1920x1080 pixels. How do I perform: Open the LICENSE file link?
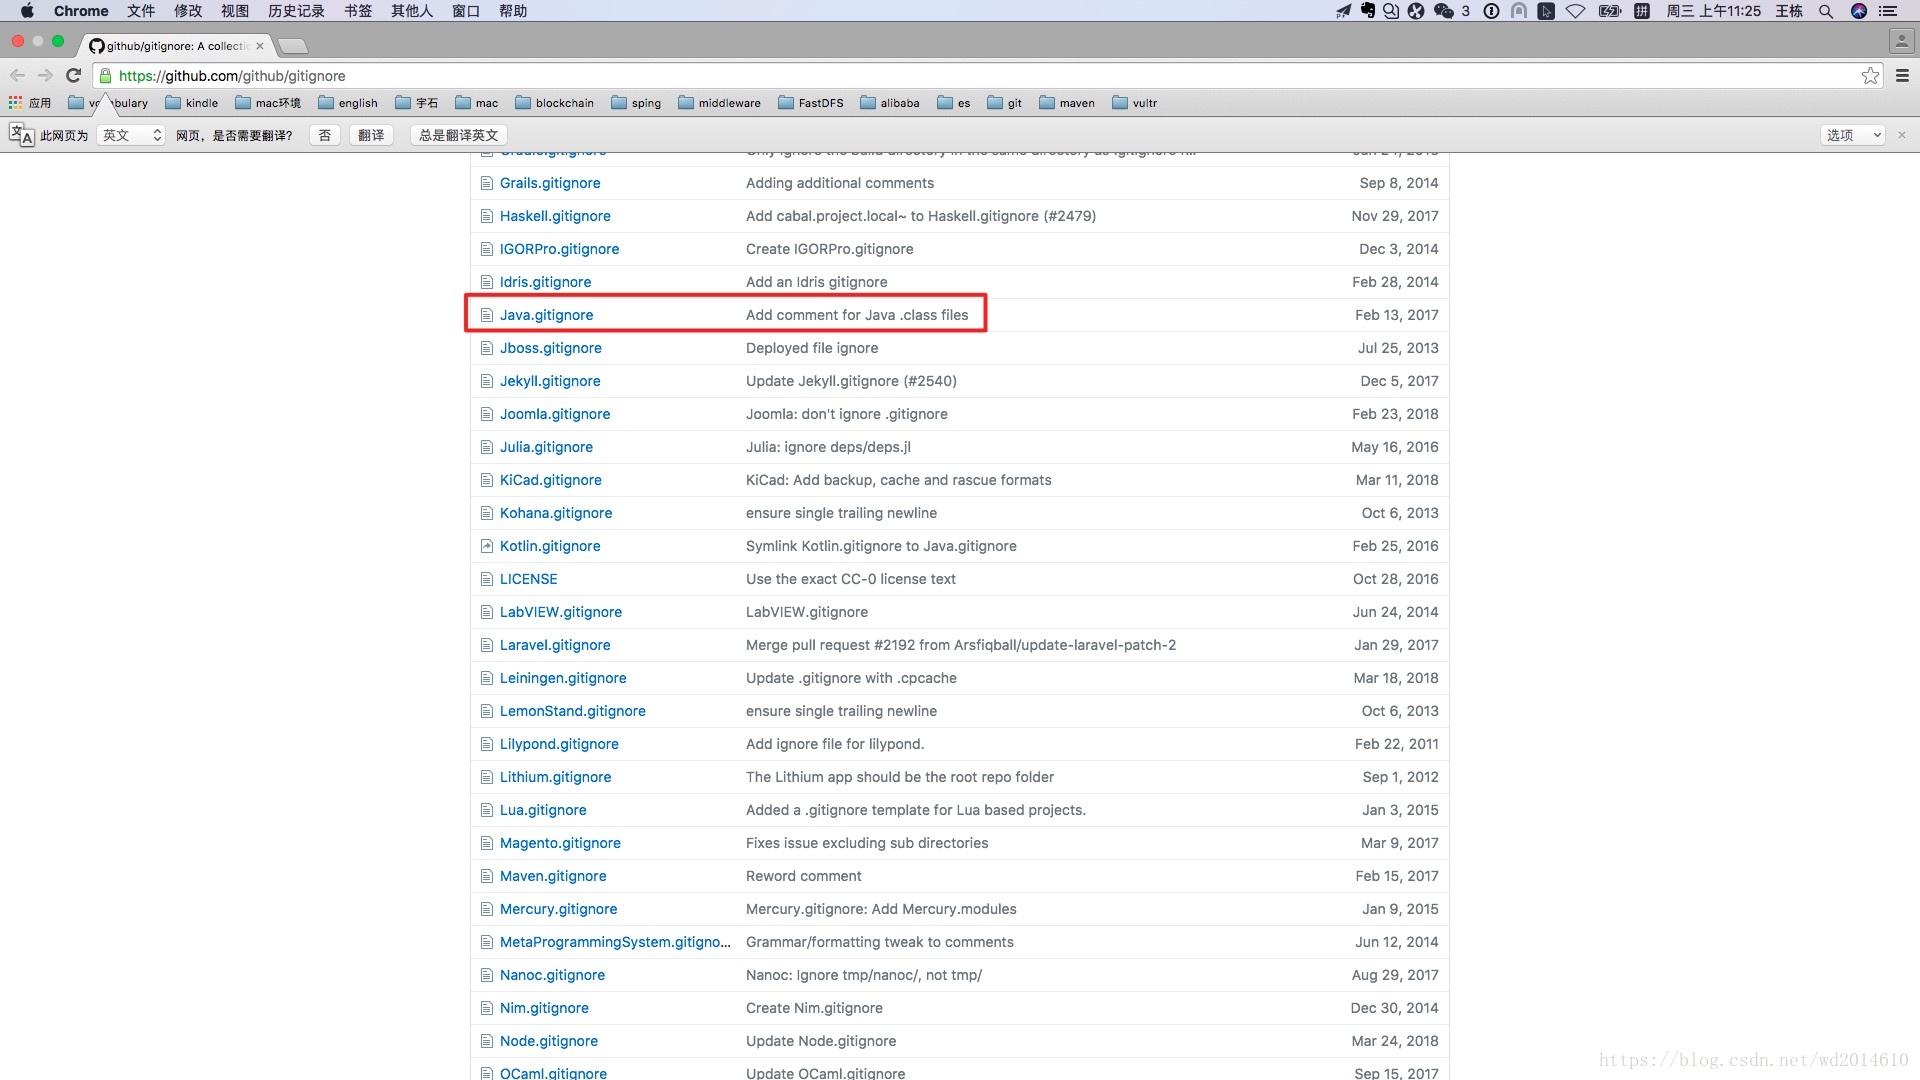pos(529,579)
